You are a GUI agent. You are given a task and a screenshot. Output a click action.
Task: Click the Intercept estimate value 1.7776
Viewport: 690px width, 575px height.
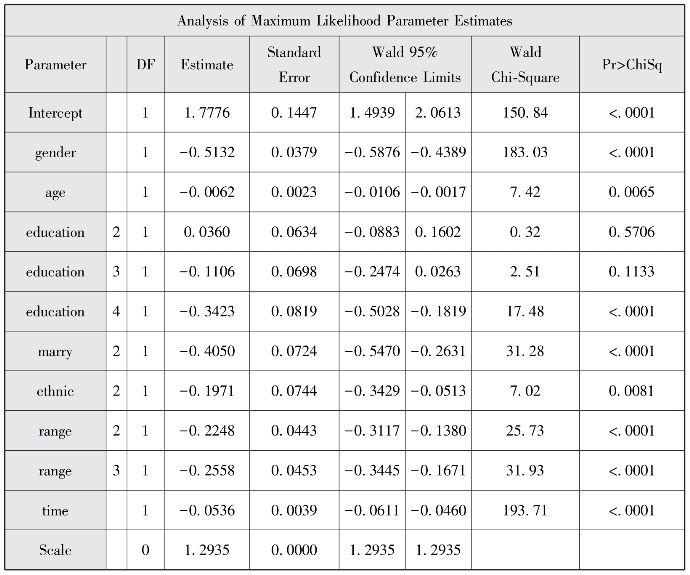coord(206,113)
